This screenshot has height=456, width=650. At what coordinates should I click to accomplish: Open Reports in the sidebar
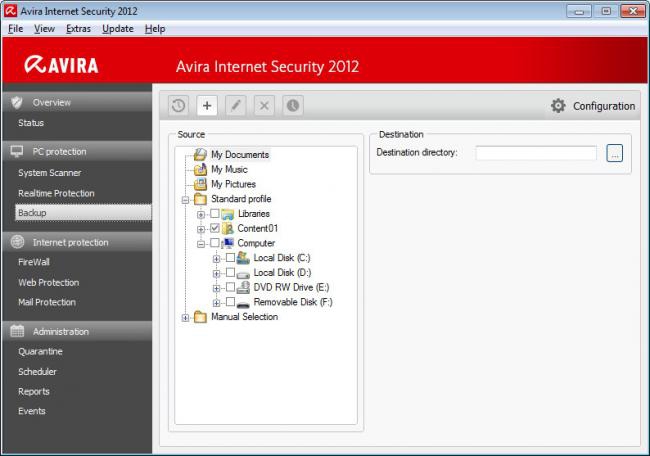[34, 391]
